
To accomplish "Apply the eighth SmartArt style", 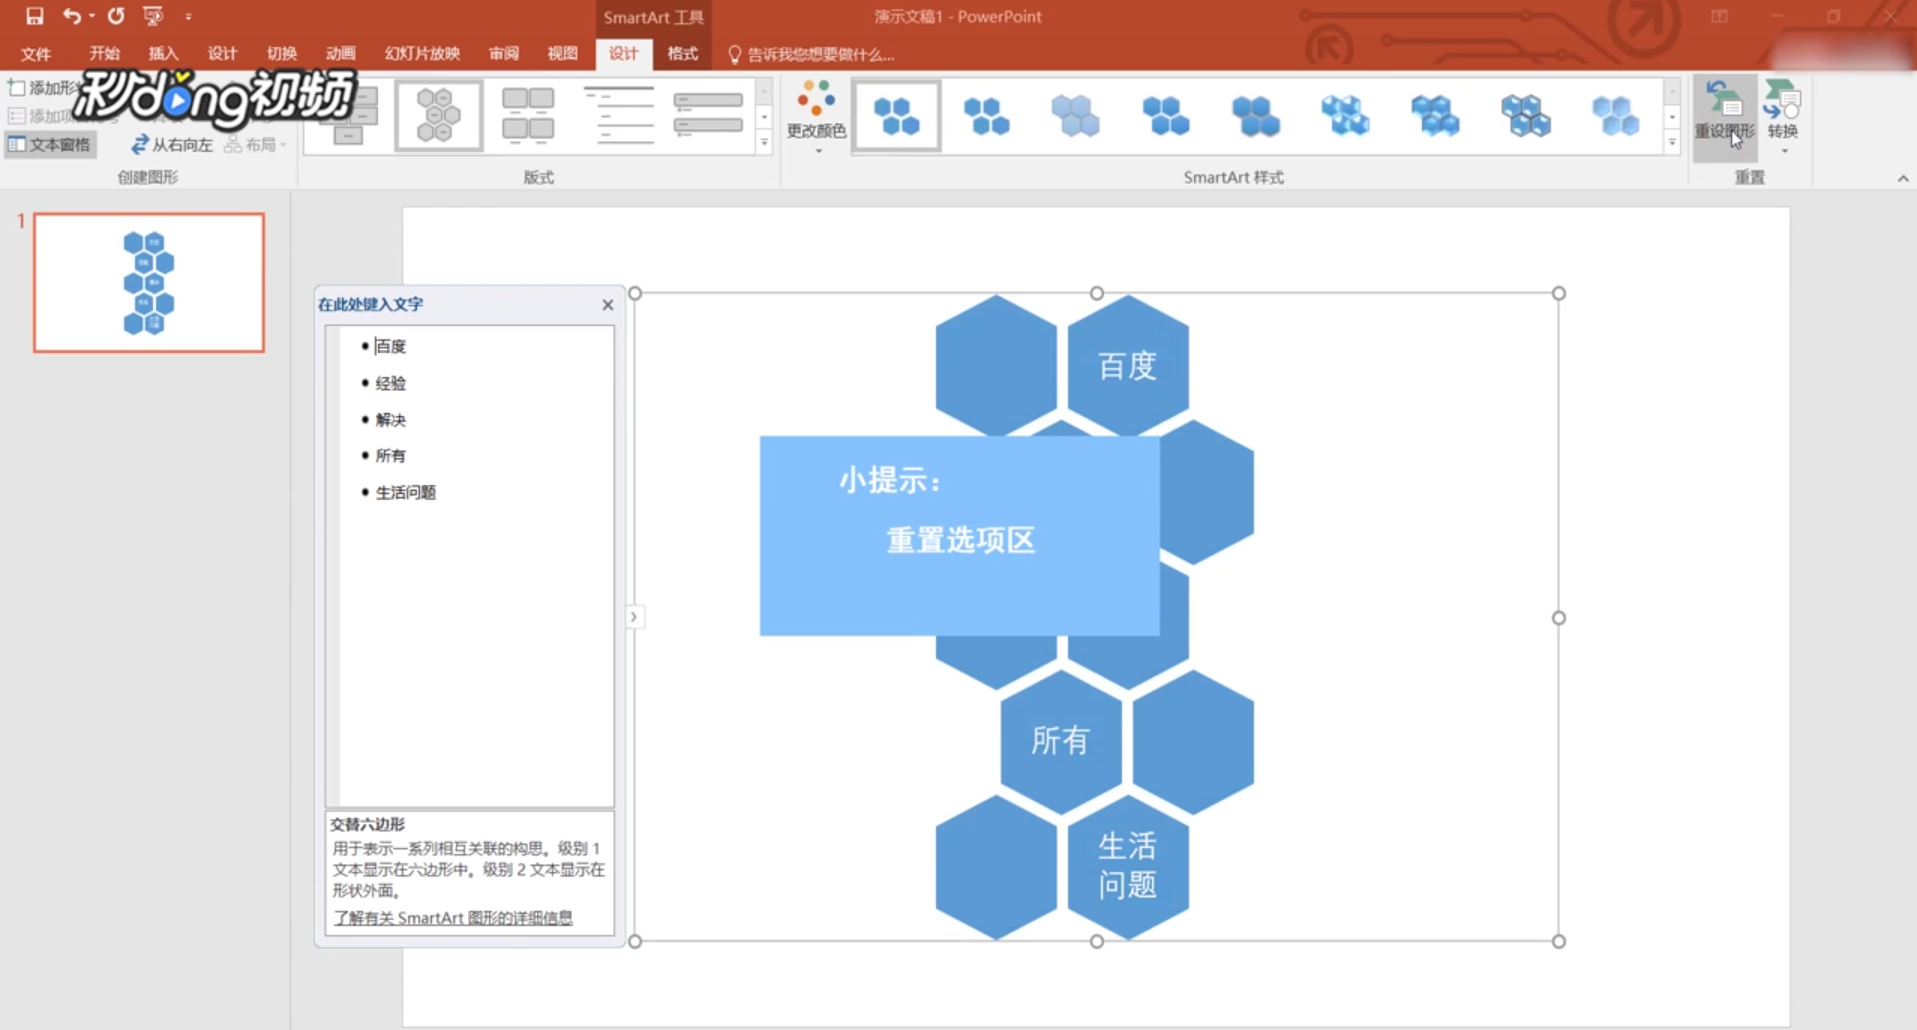I will pyautogui.click(x=1526, y=116).
